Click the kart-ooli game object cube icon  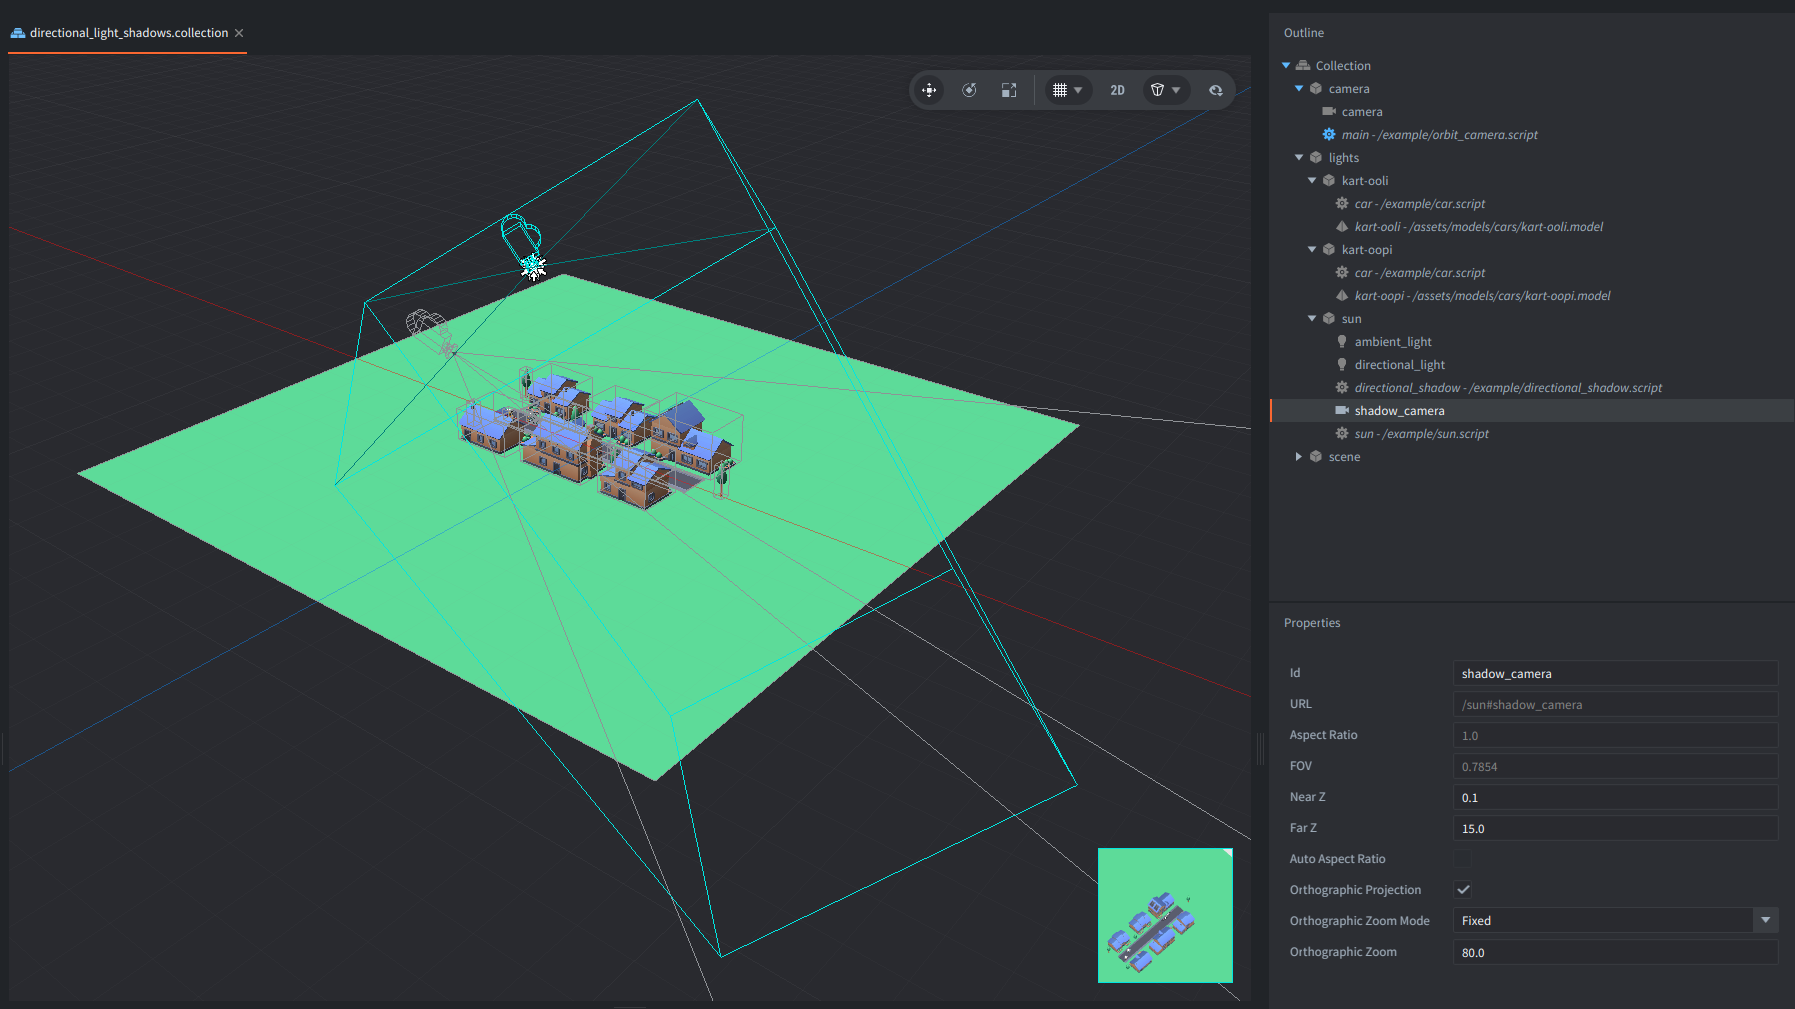(1329, 181)
